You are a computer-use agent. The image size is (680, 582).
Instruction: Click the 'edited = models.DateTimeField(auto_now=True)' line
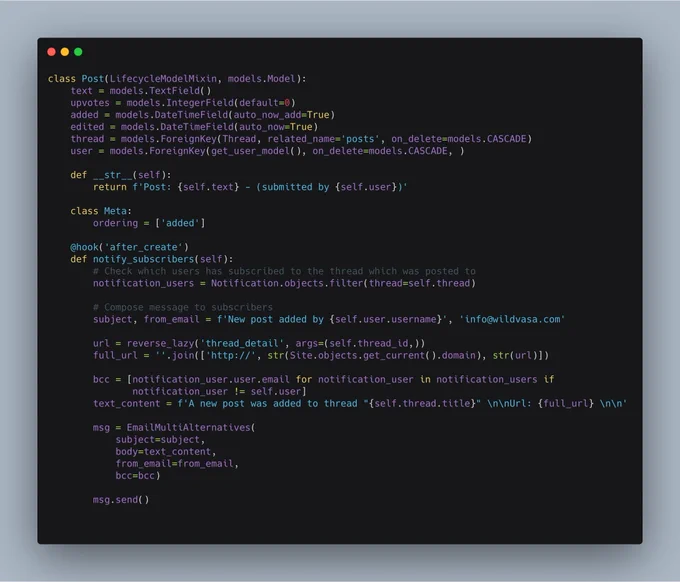194,127
